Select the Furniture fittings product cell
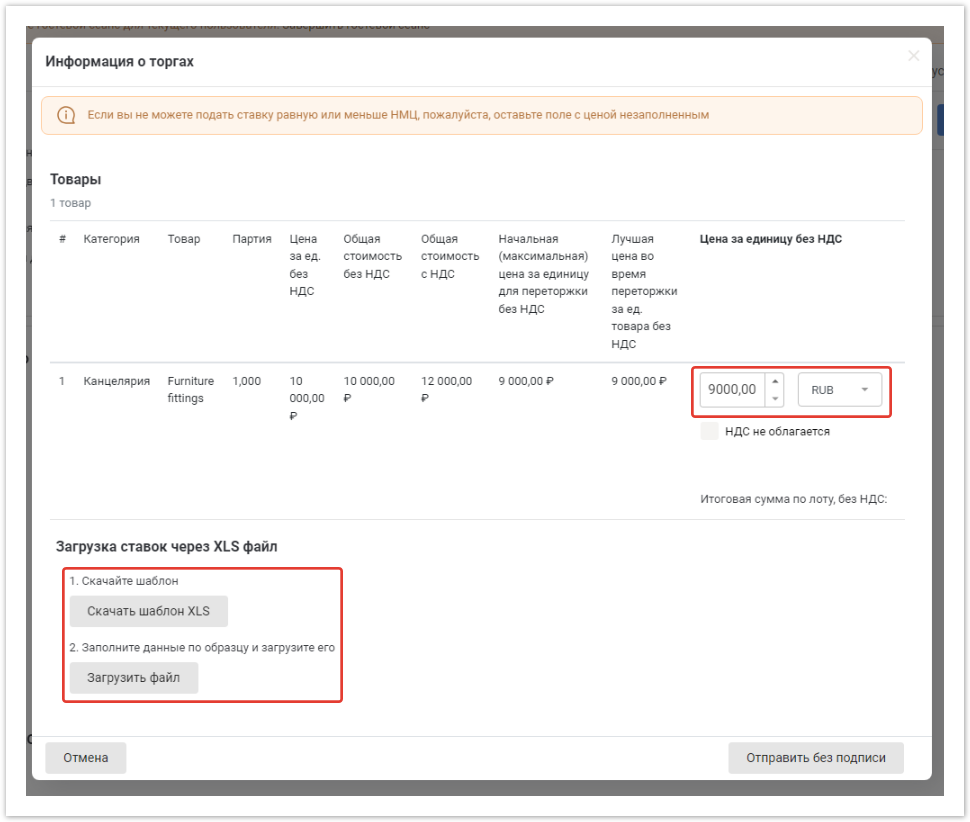970x822 pixels. (x=190, y=389)
